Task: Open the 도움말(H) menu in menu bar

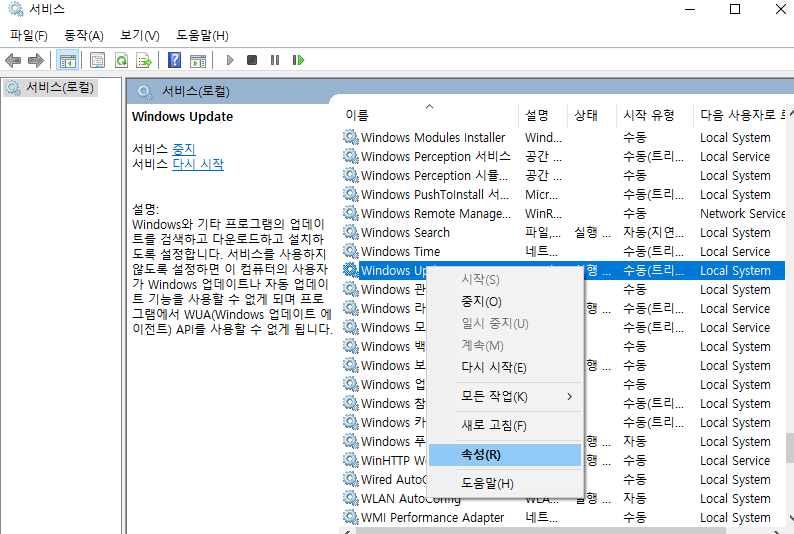Action: point(202,35)
